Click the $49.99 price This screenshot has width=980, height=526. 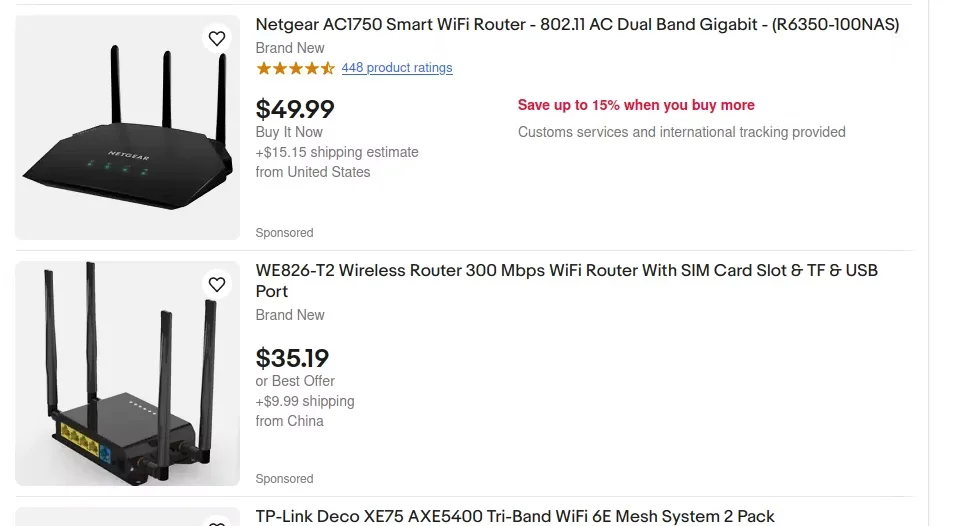click(295, 109)
